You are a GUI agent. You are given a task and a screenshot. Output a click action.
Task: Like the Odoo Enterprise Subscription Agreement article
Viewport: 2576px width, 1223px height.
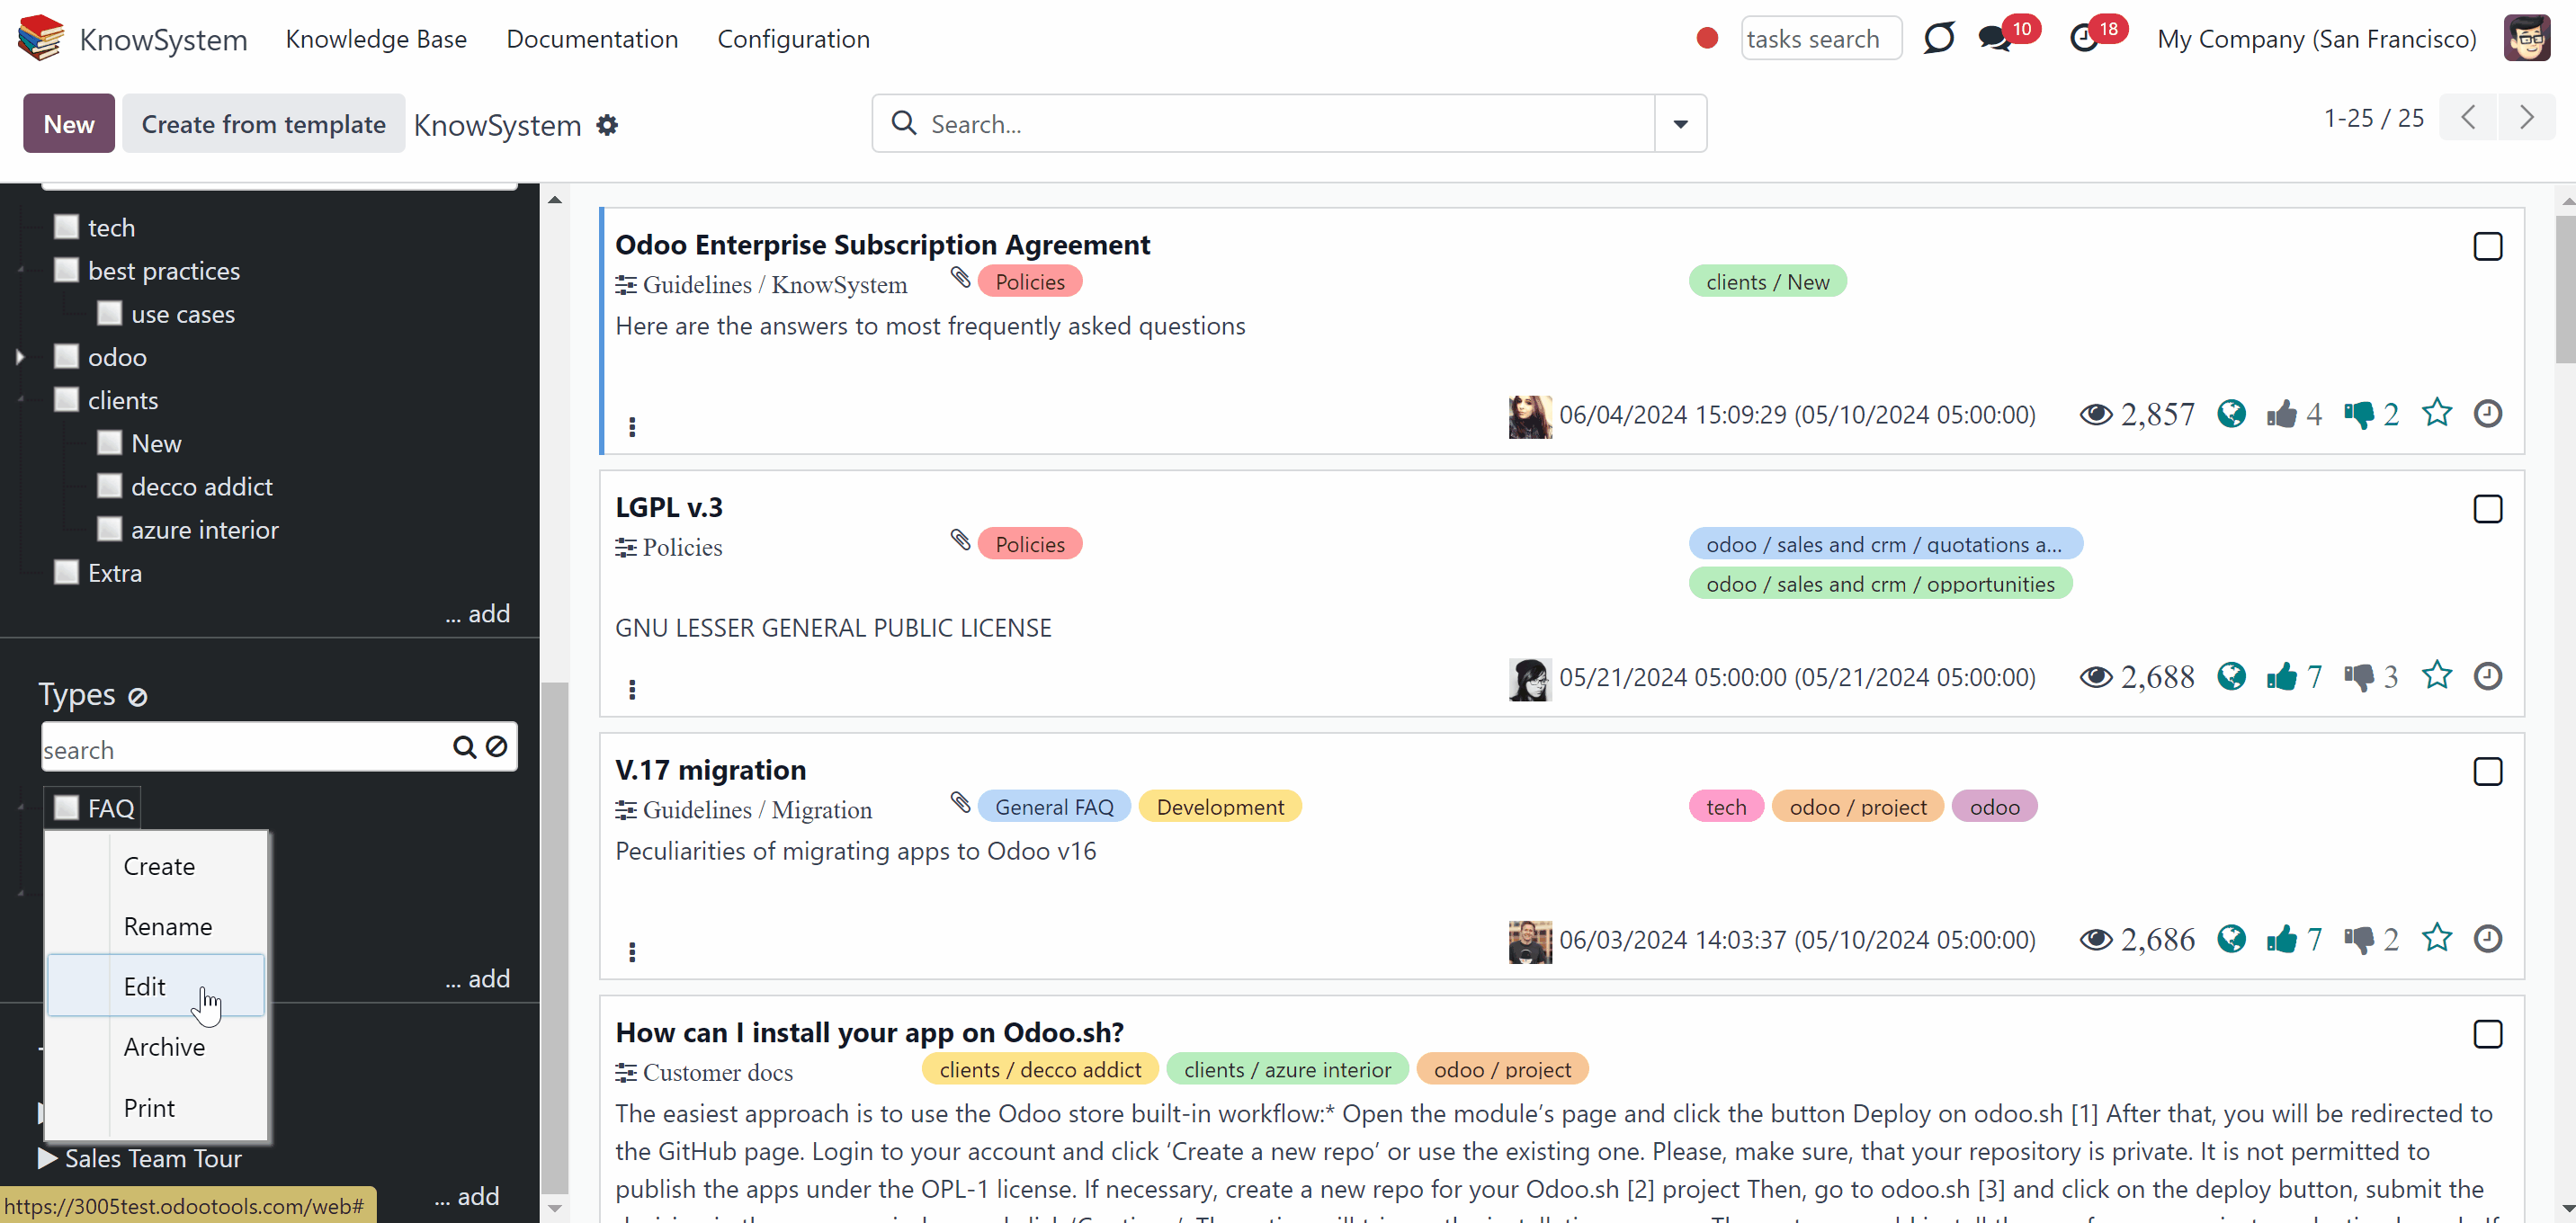2281,414
